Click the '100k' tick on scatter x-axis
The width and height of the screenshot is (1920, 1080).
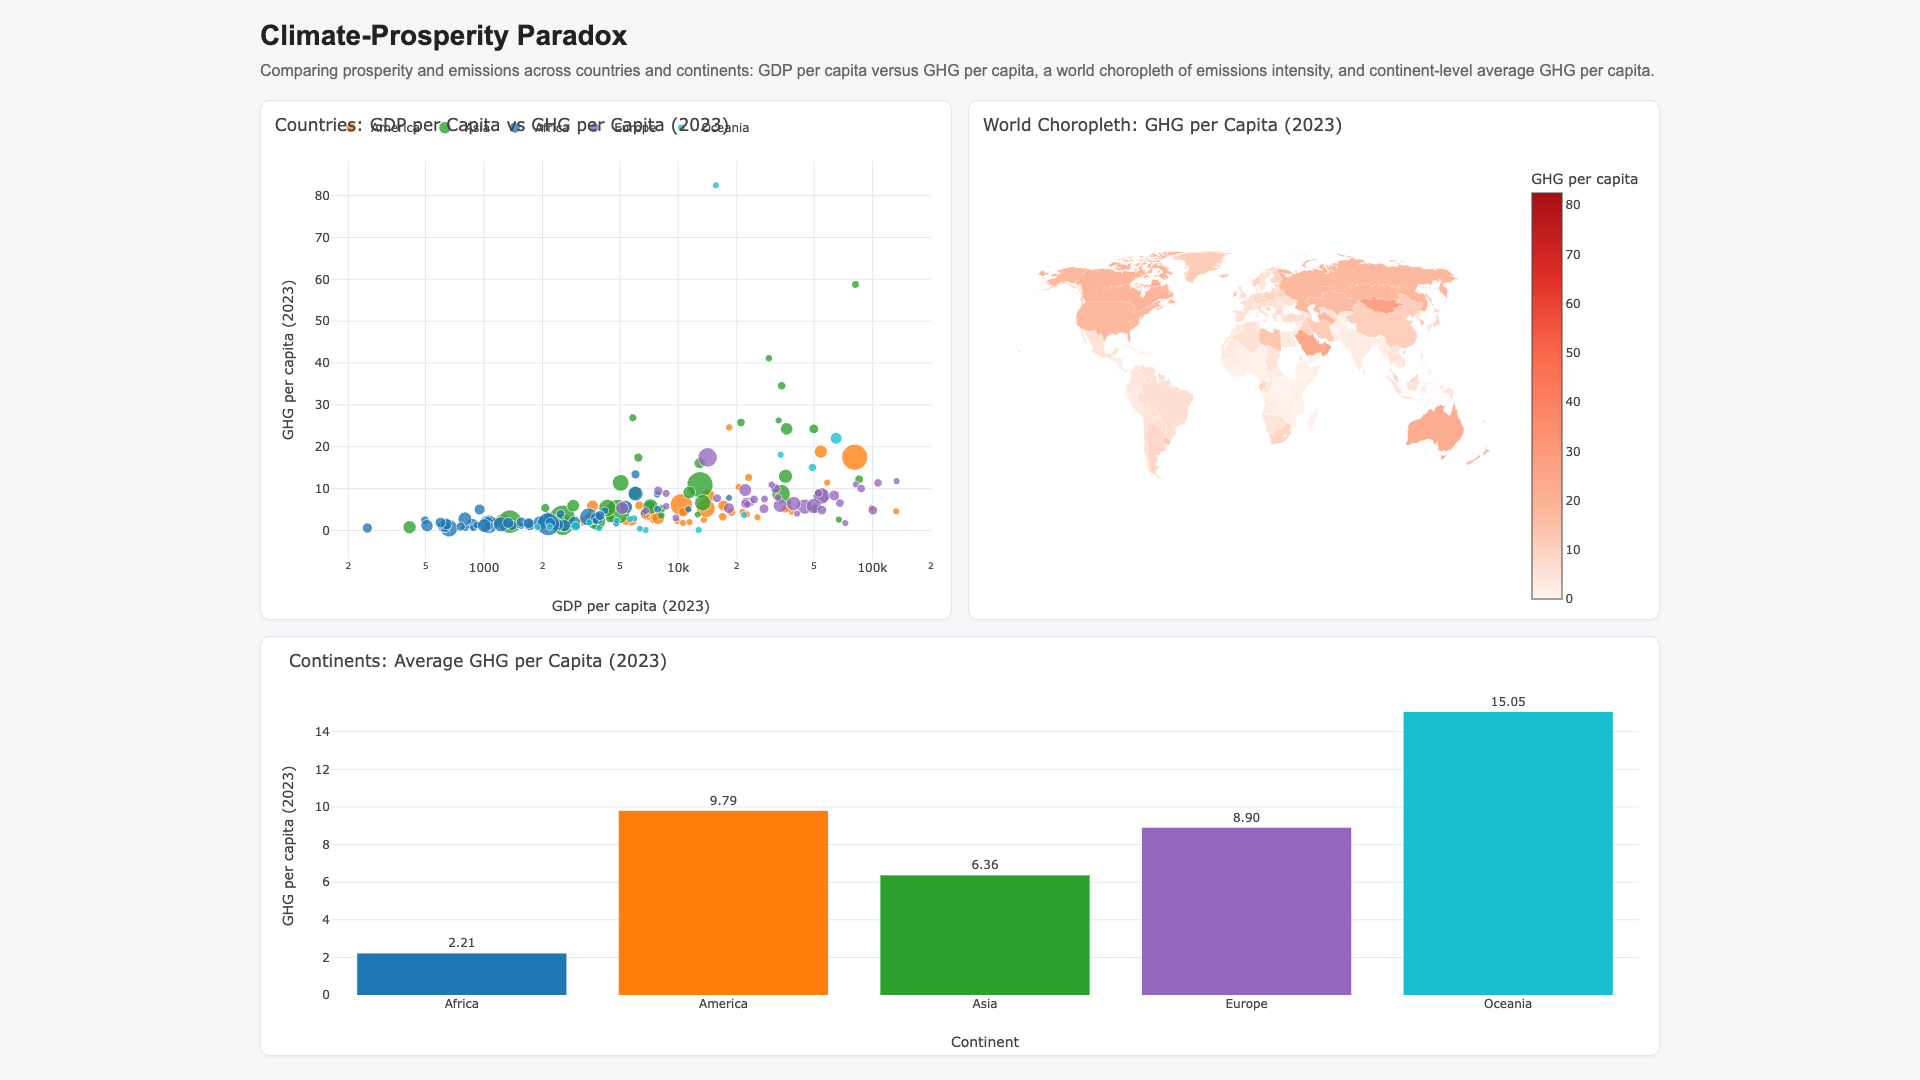(872, 568)
